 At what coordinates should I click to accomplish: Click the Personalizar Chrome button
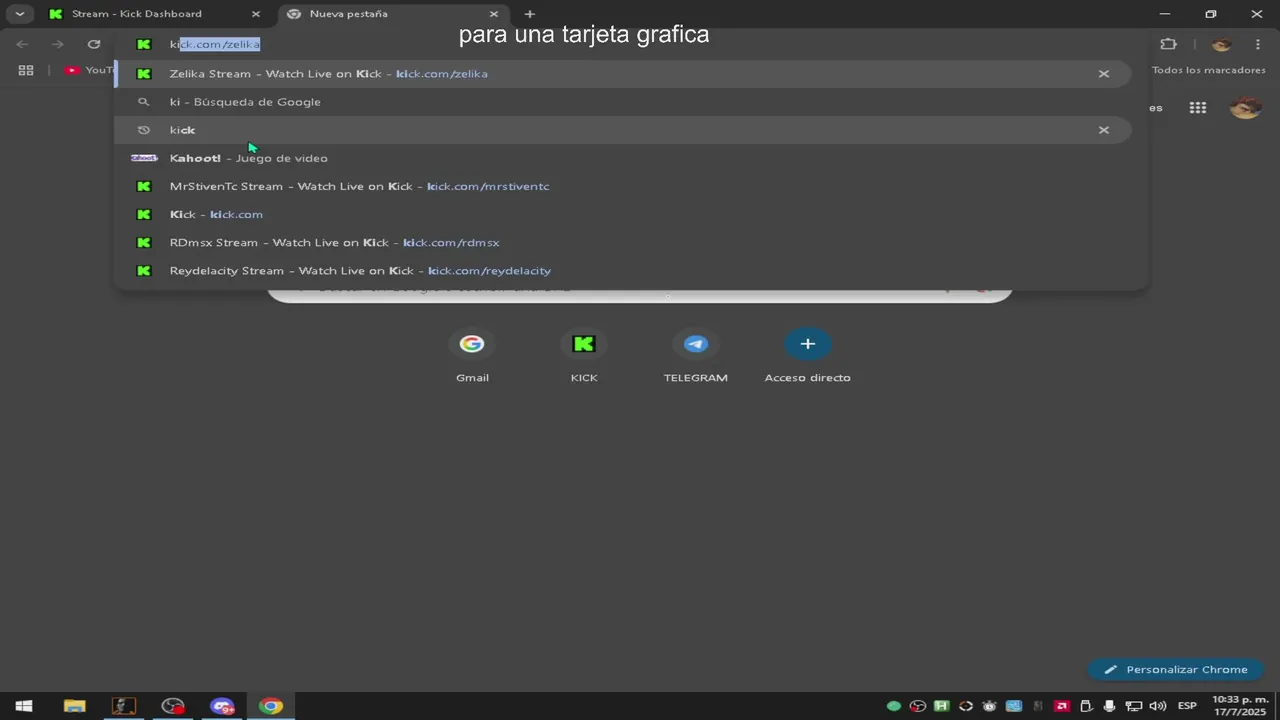click(1176, 670)
